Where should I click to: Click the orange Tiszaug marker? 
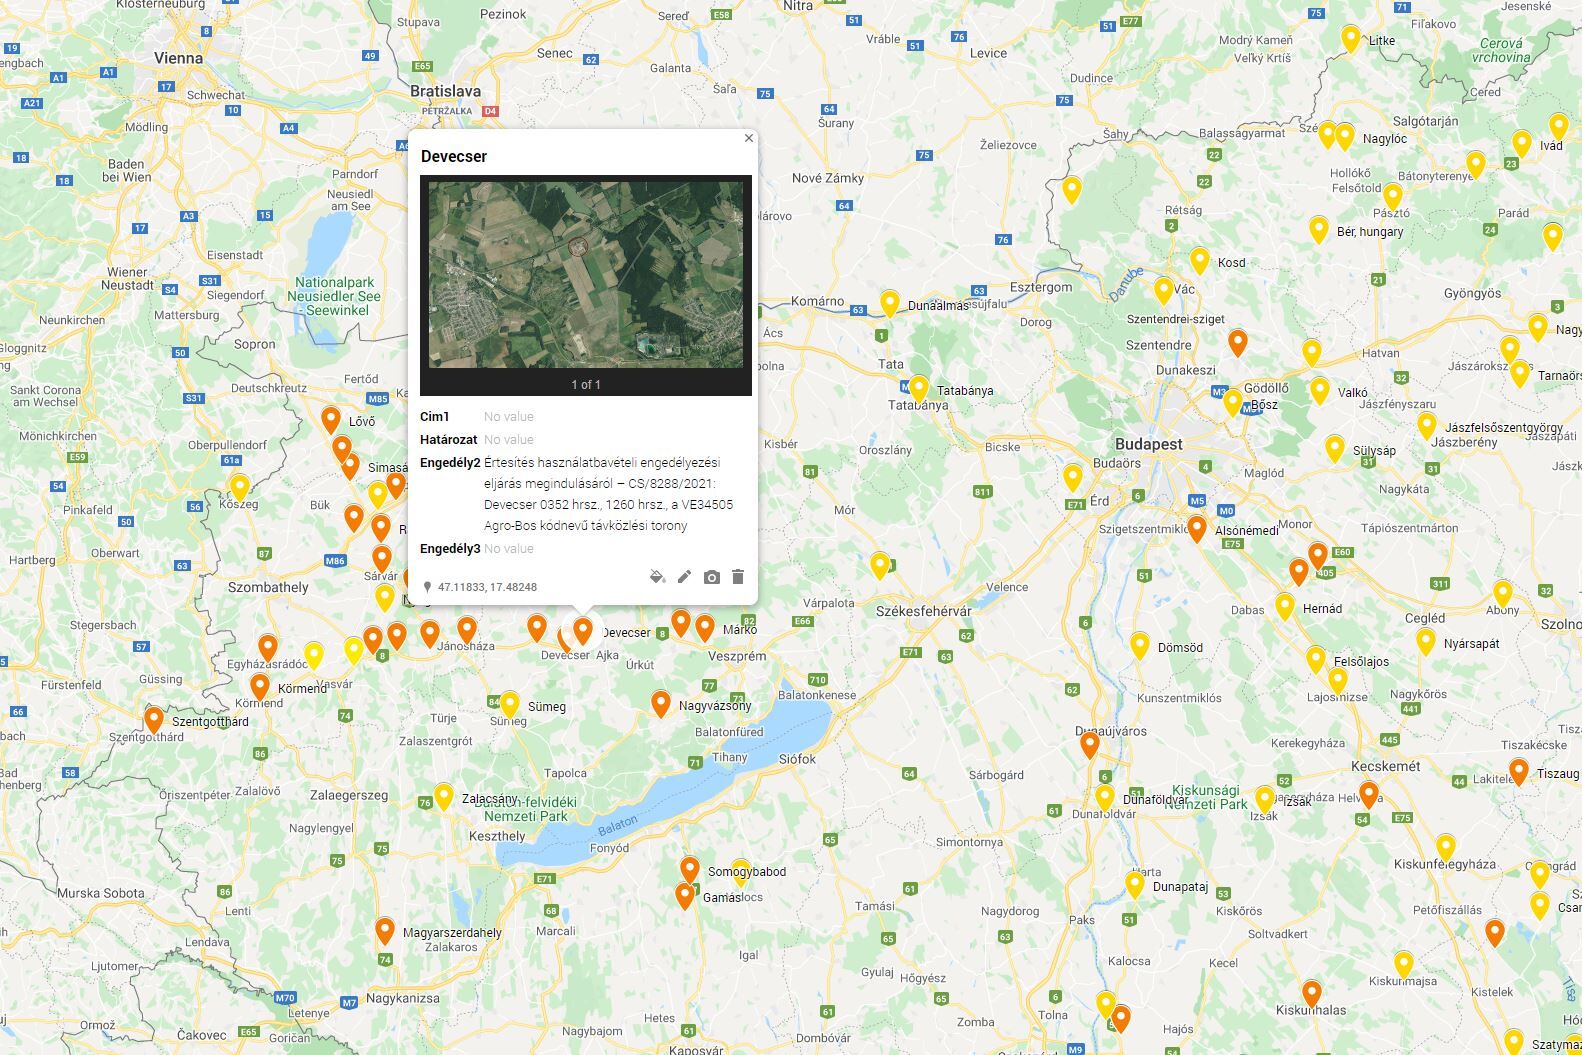tap(1519, 772)
